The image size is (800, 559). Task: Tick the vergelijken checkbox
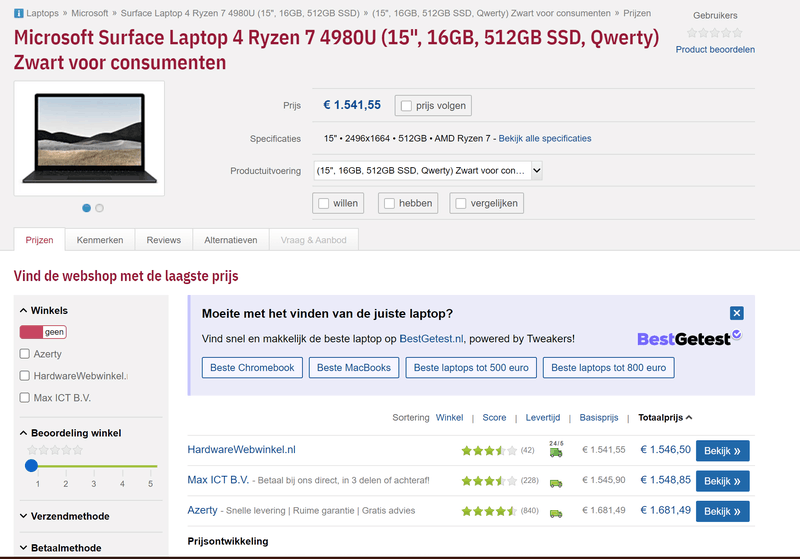coord(461,204)
